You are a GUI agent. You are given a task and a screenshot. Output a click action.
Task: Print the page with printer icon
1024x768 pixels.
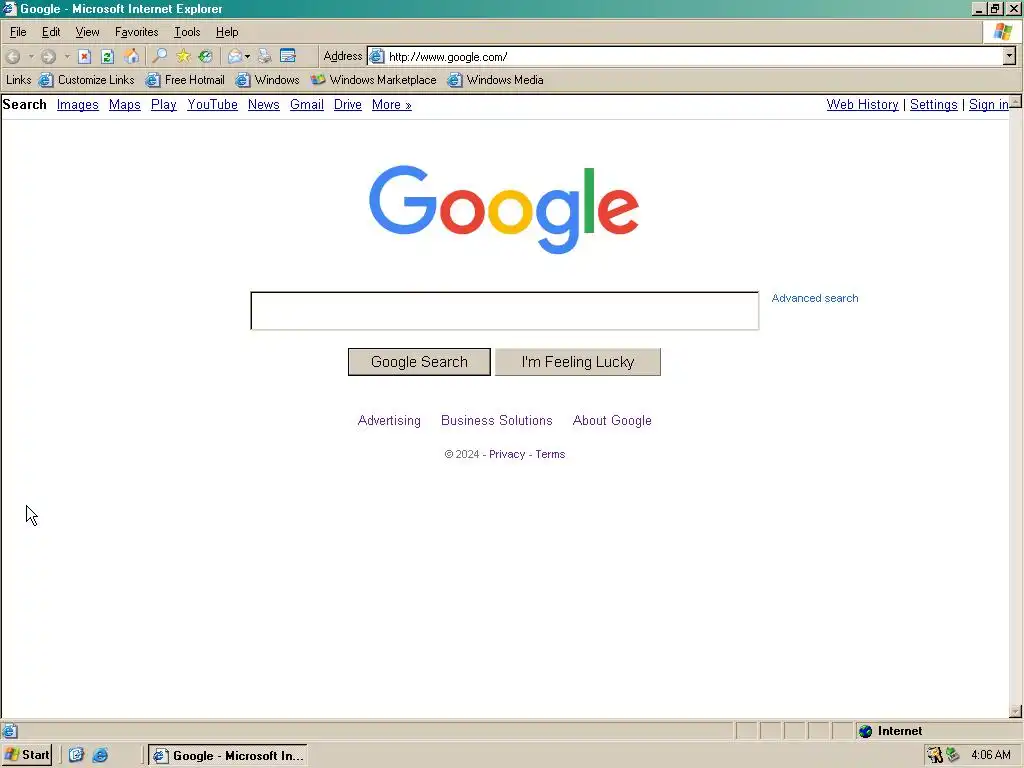264,57
